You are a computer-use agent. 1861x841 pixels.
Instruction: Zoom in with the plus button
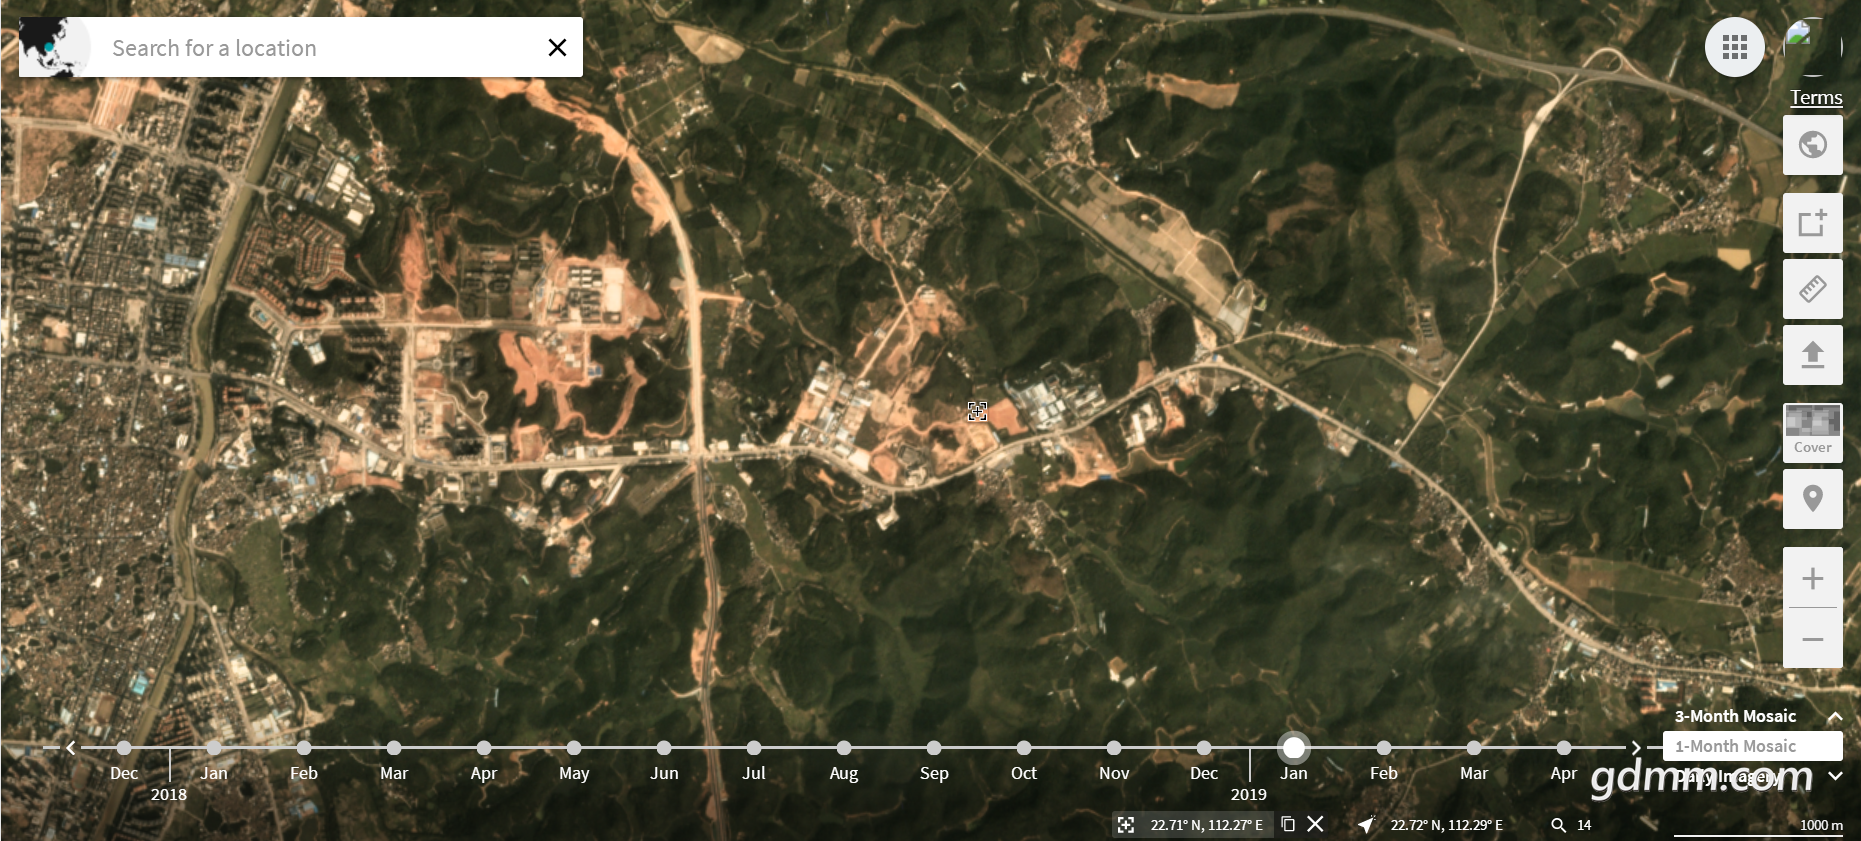[1812, 578]
